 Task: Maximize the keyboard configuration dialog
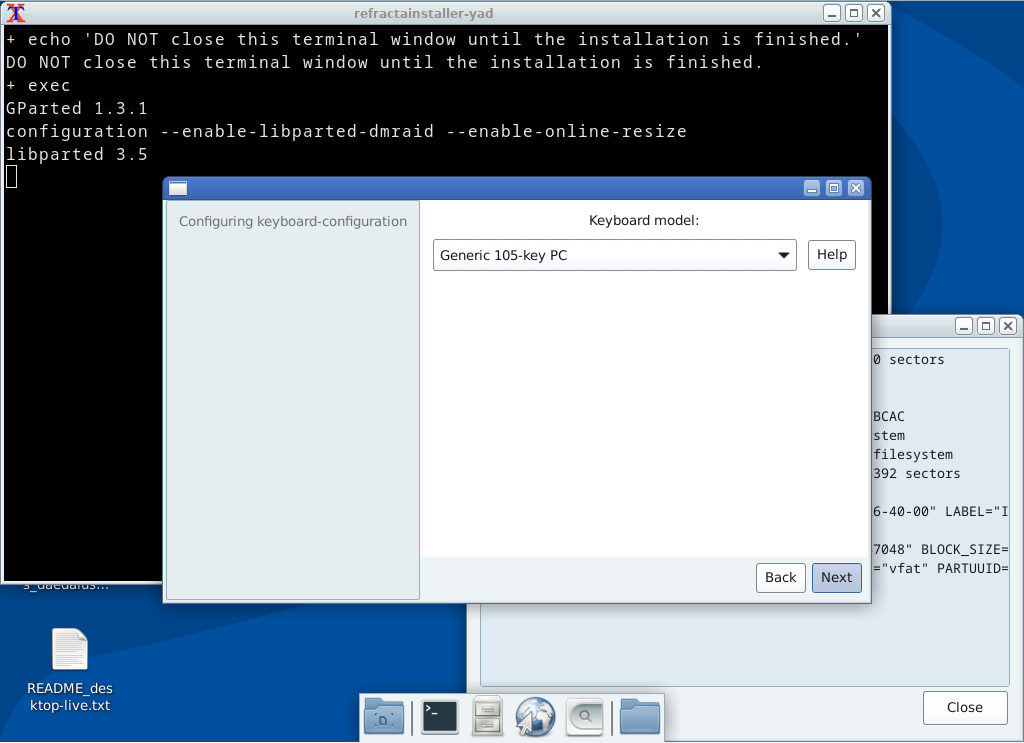point(833,188)
